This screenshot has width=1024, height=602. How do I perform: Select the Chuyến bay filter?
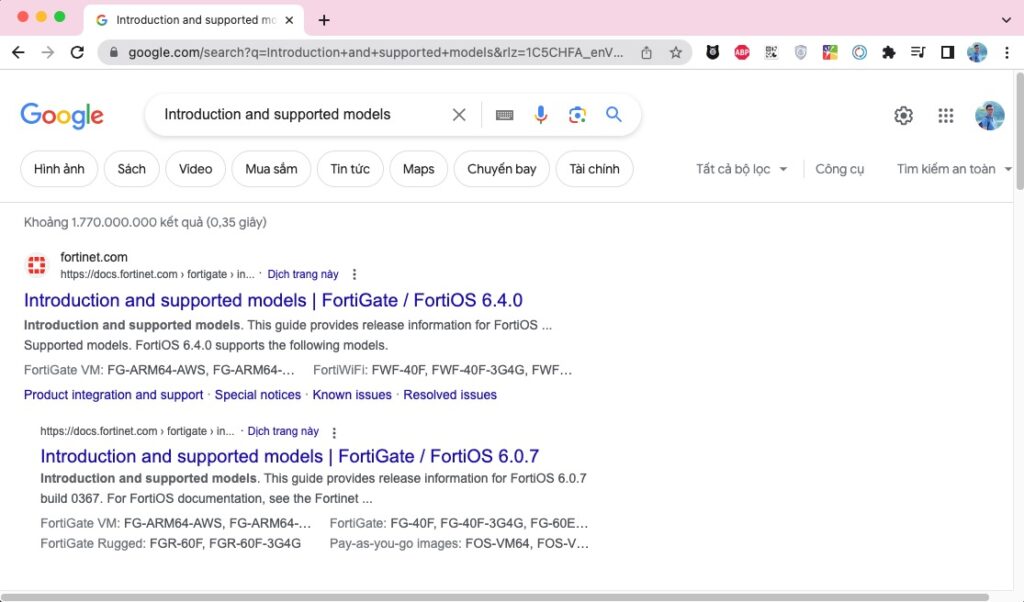[502, 169]
